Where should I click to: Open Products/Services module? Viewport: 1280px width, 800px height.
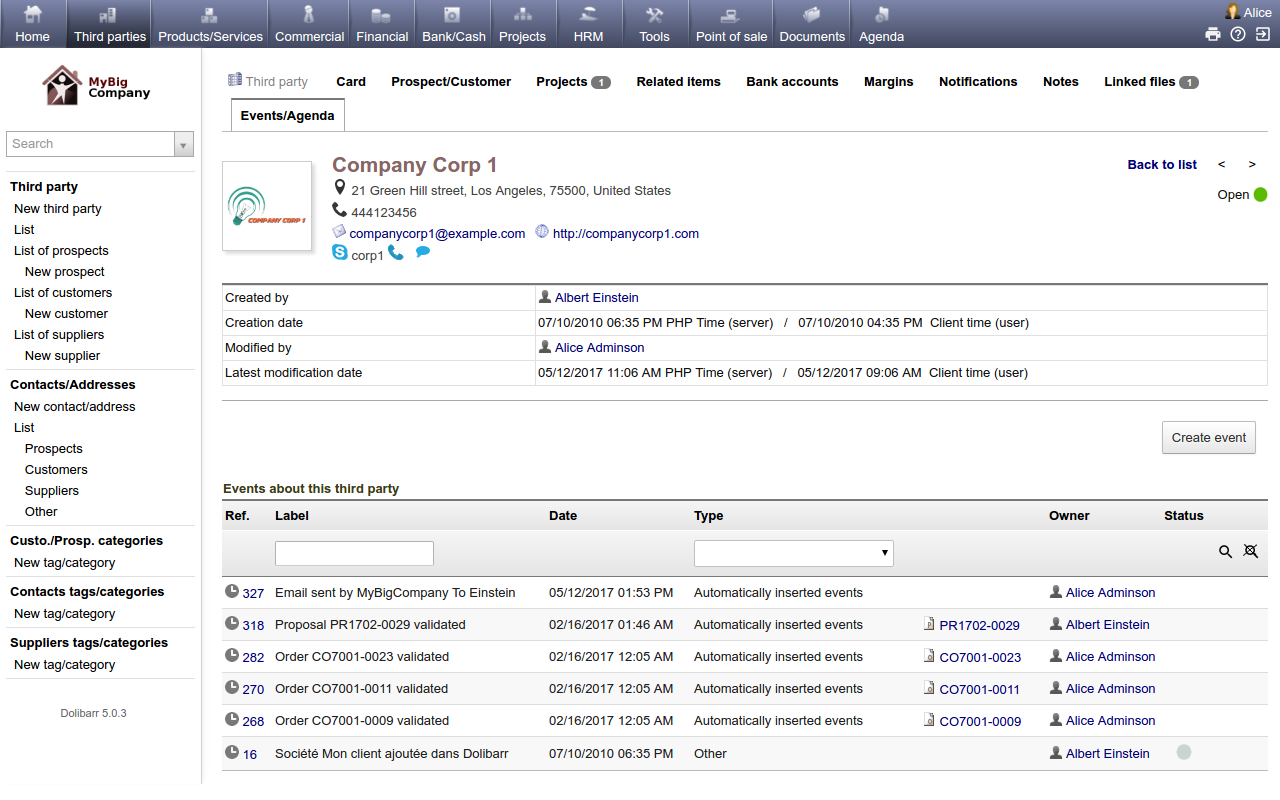point(210,24)
